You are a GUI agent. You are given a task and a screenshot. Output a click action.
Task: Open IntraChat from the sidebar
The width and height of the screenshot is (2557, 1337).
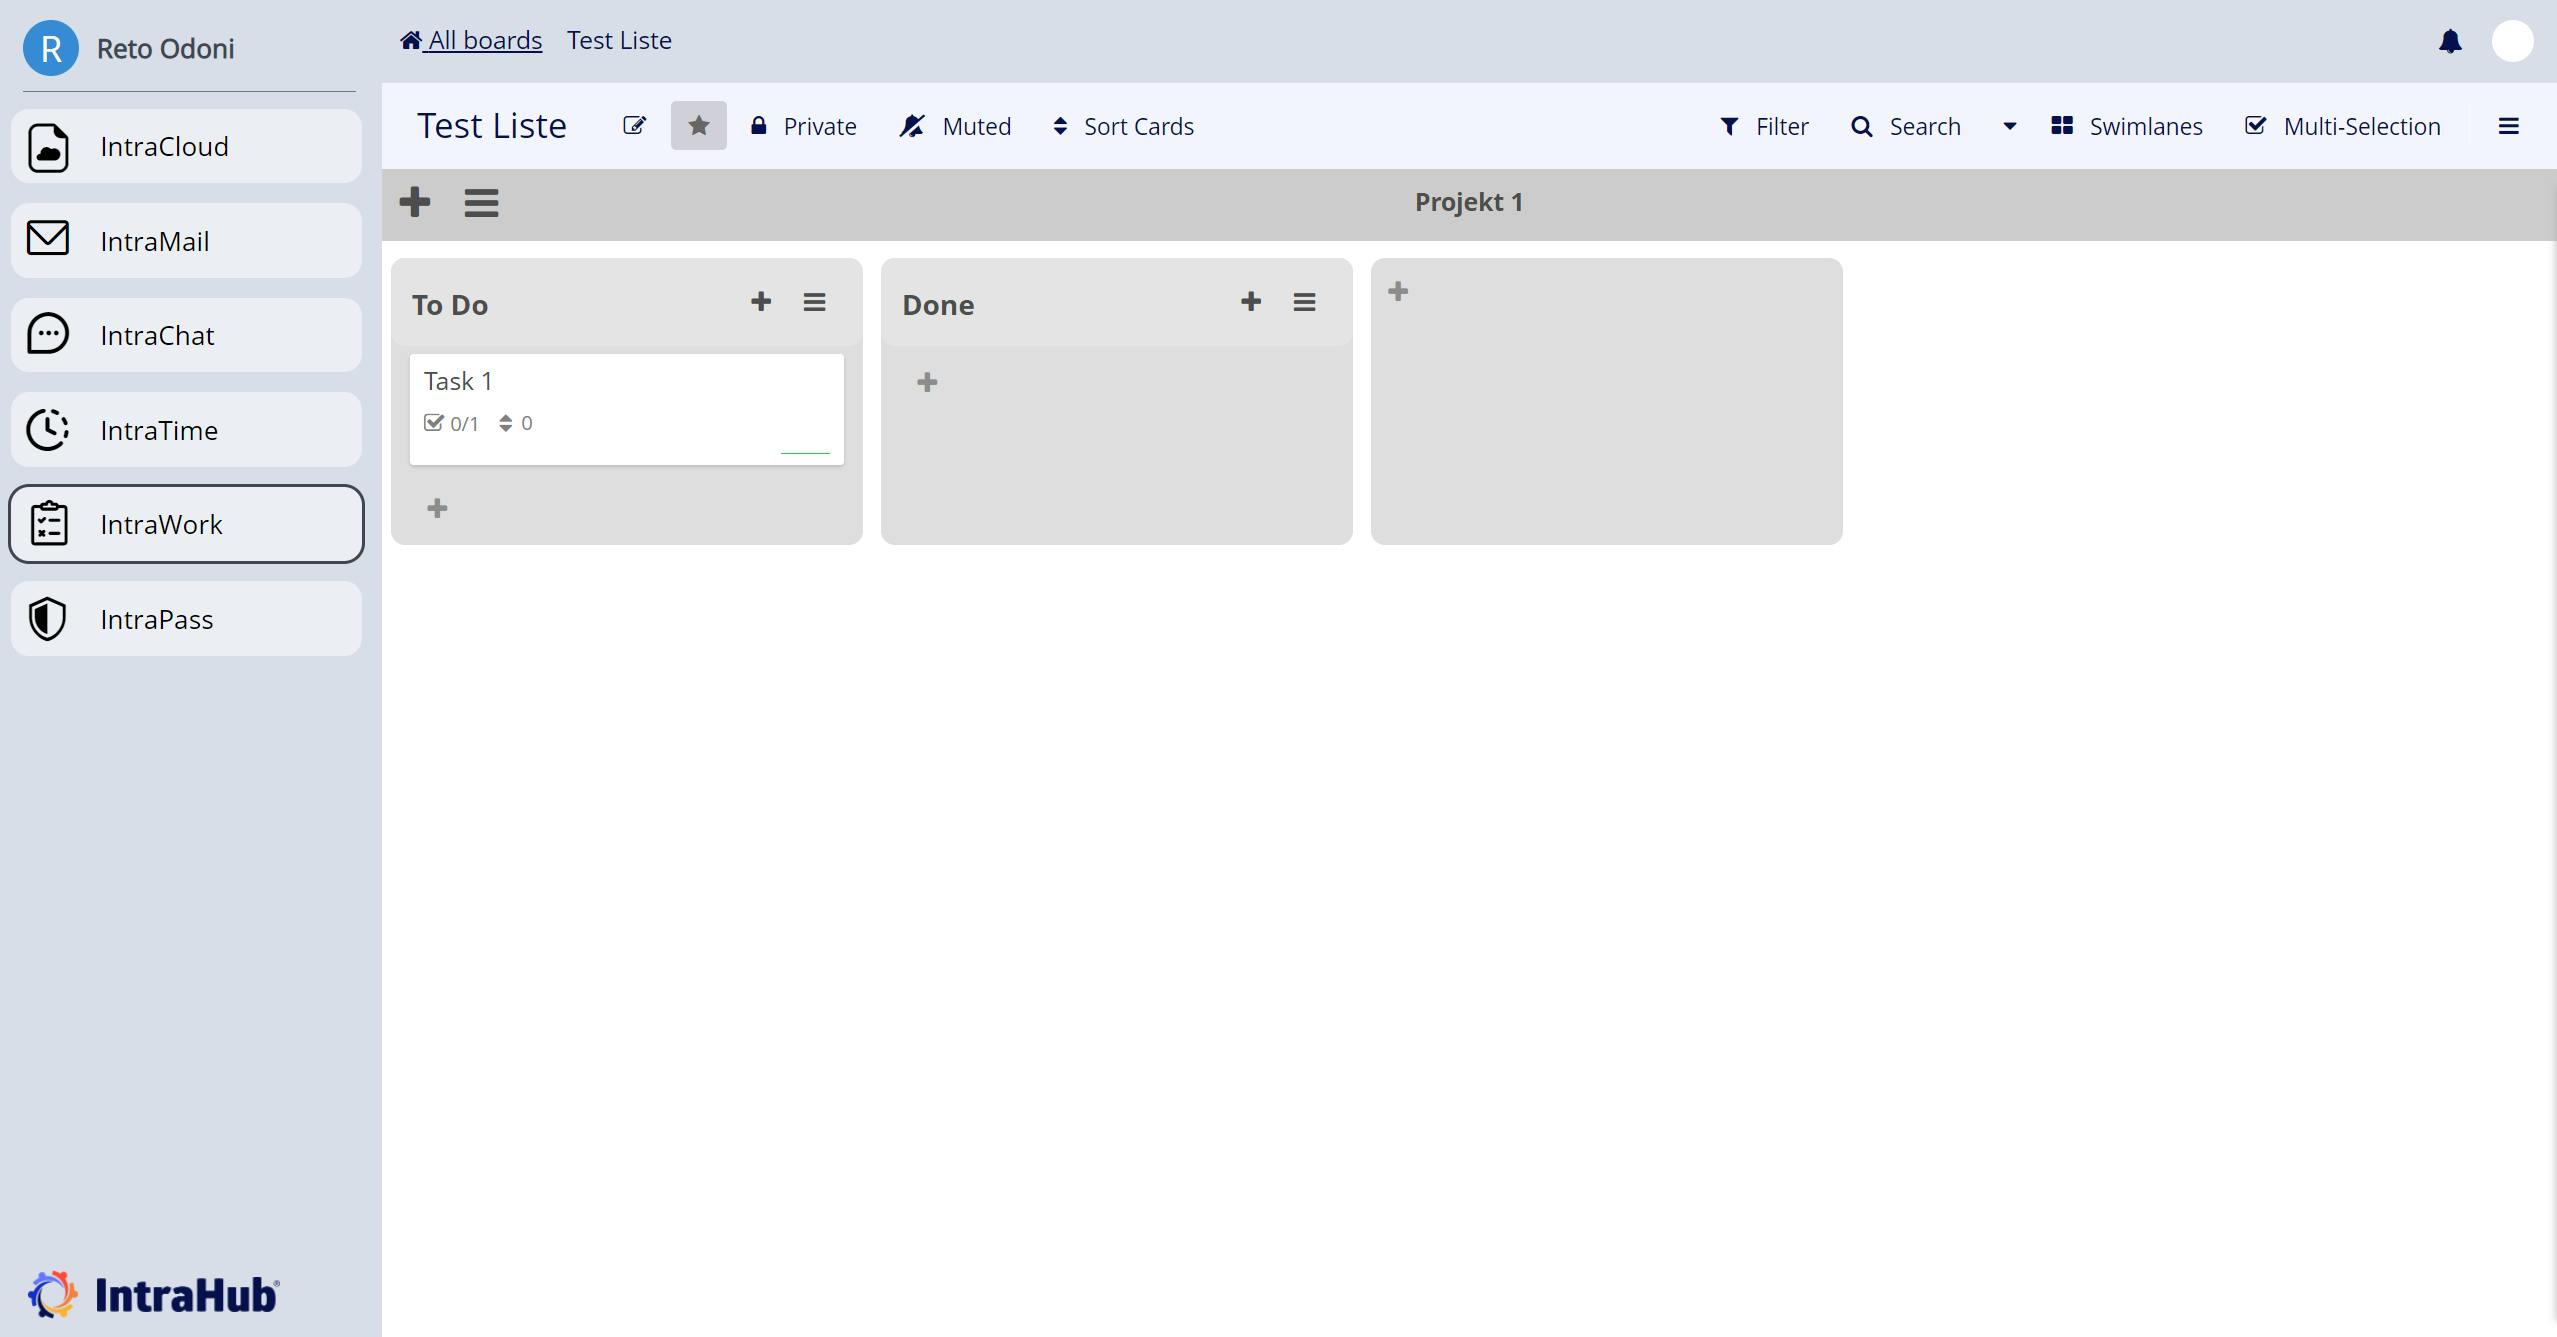[185, 334]
